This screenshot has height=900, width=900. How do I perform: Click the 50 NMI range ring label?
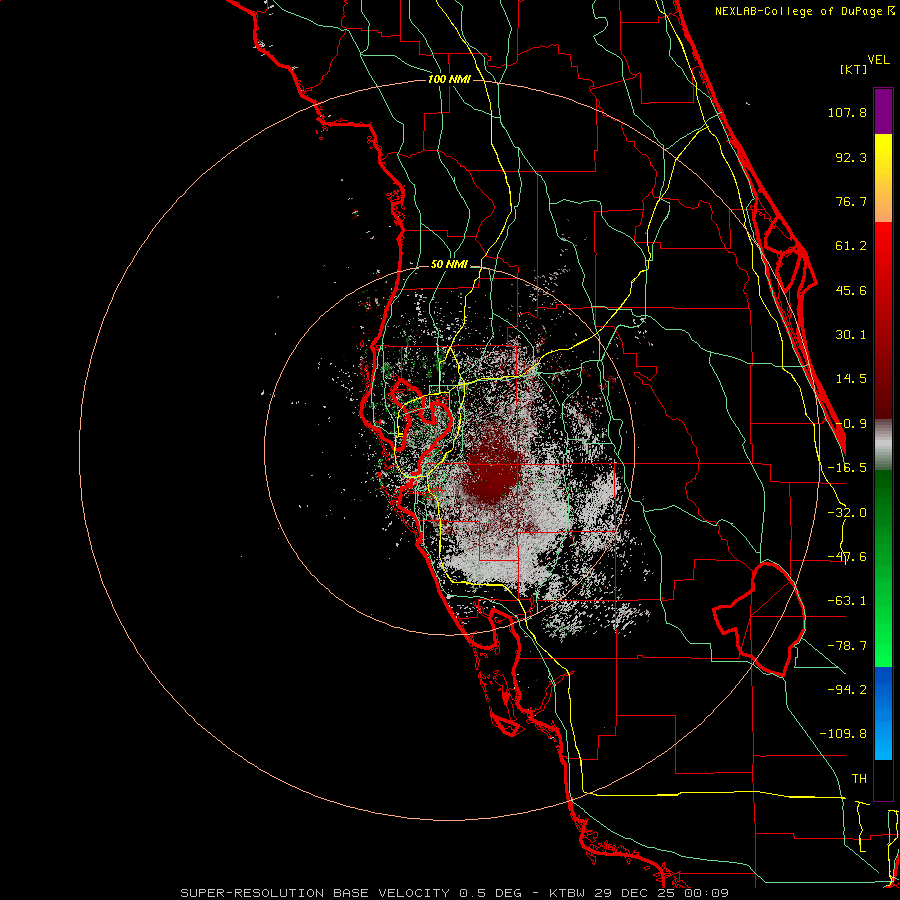pyautogui.click(x=449, y=265)
